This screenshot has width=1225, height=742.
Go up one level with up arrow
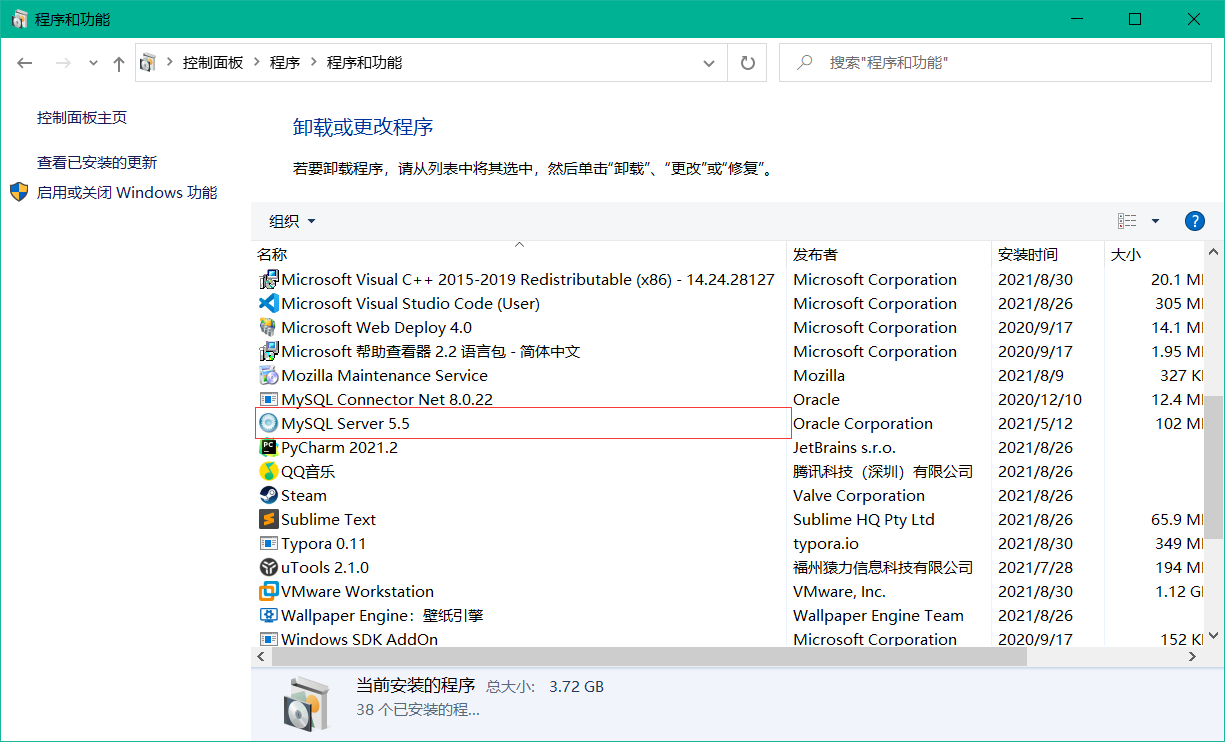click(x=119, y=63)
